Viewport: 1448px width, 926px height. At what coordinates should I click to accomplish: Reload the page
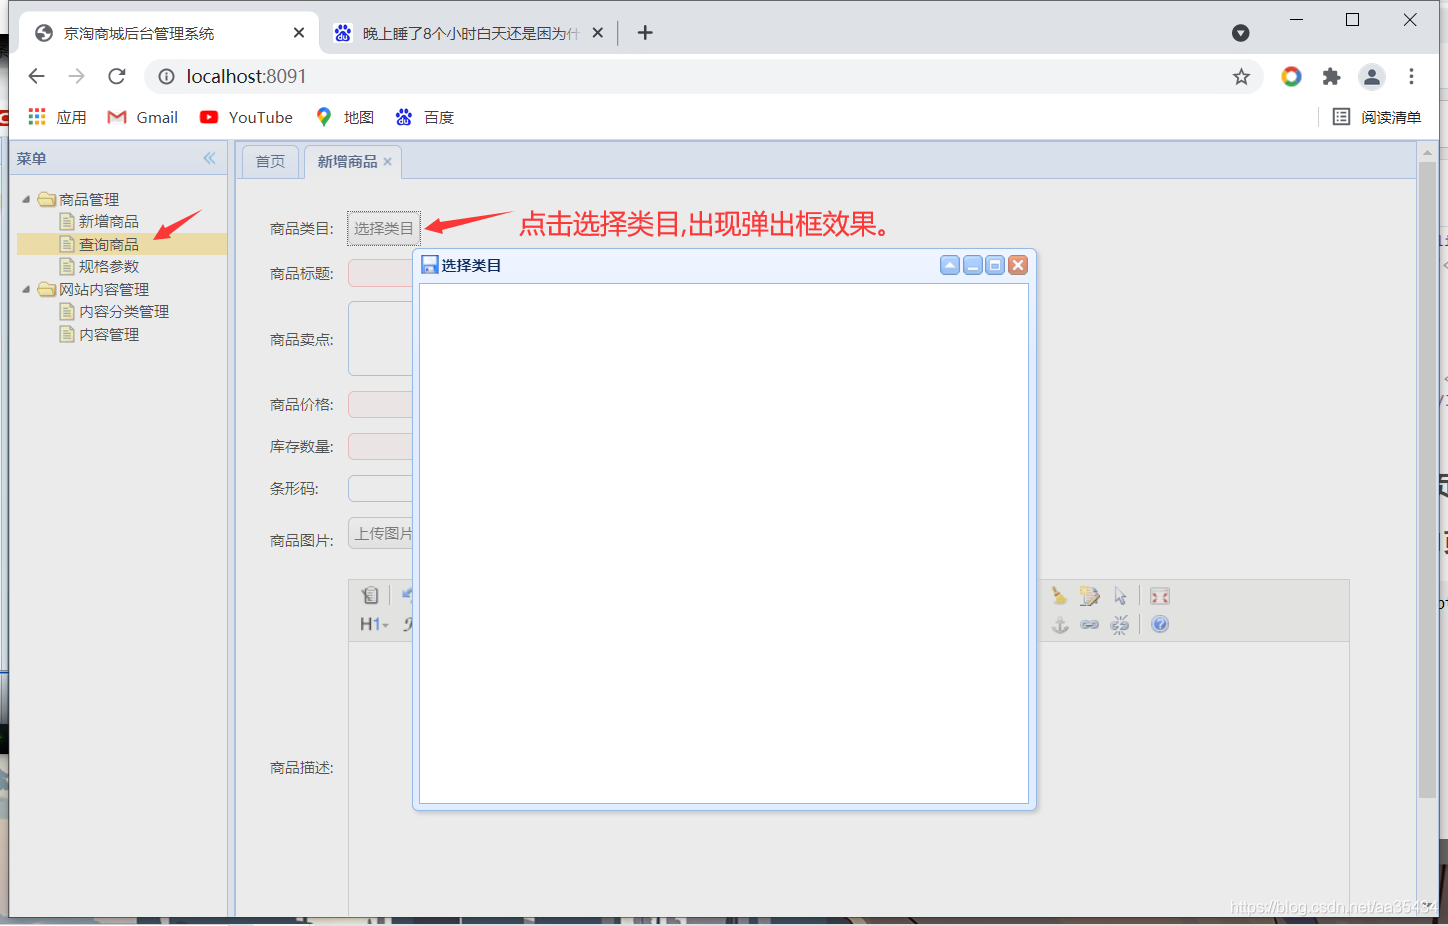pyautogui.click(x=117, y=76)
